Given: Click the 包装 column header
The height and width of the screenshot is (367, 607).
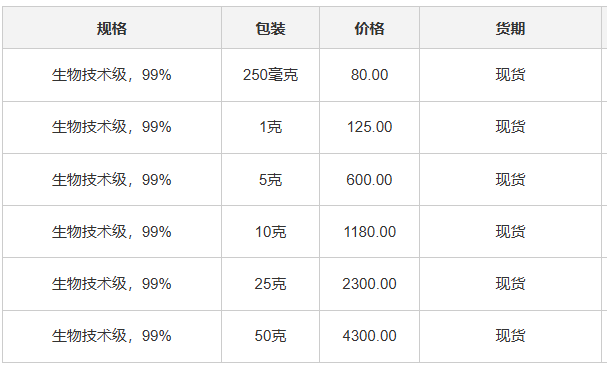Looking at the screenshot, I should tap(270, 28).
